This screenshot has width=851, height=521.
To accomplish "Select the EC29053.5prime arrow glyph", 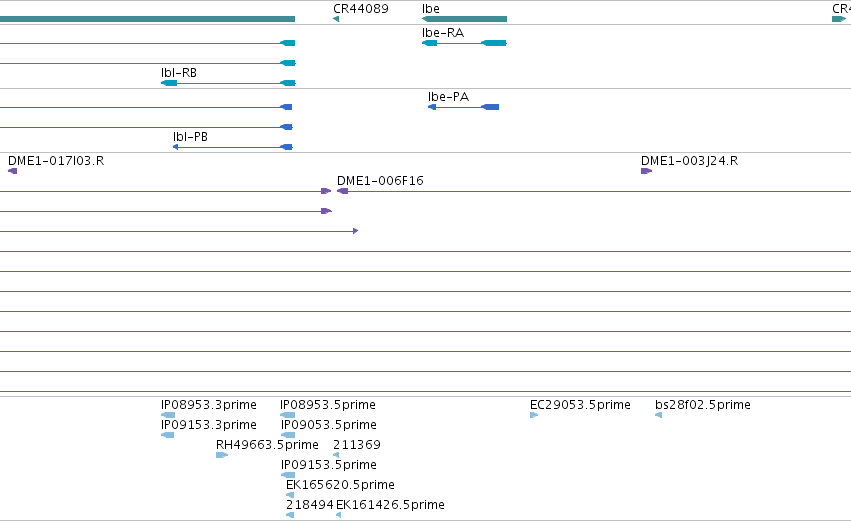I will point(534,415).
